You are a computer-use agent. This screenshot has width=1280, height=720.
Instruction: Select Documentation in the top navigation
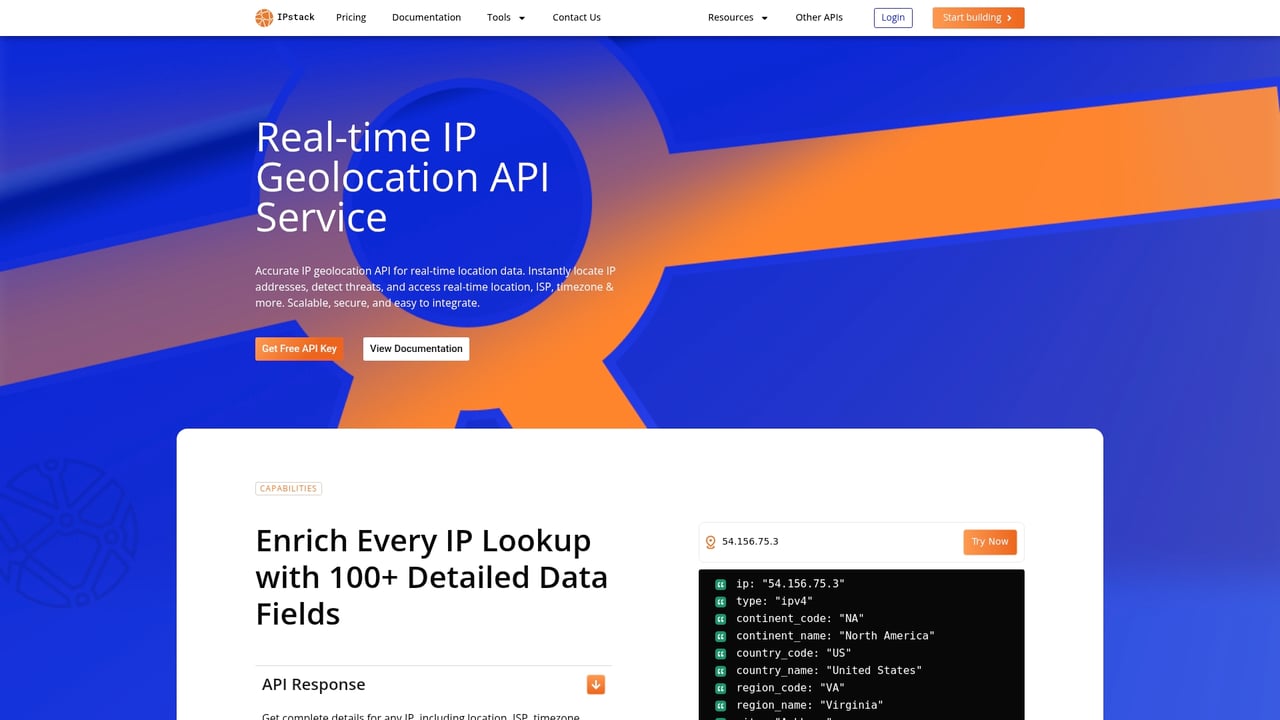coord(426,17)
